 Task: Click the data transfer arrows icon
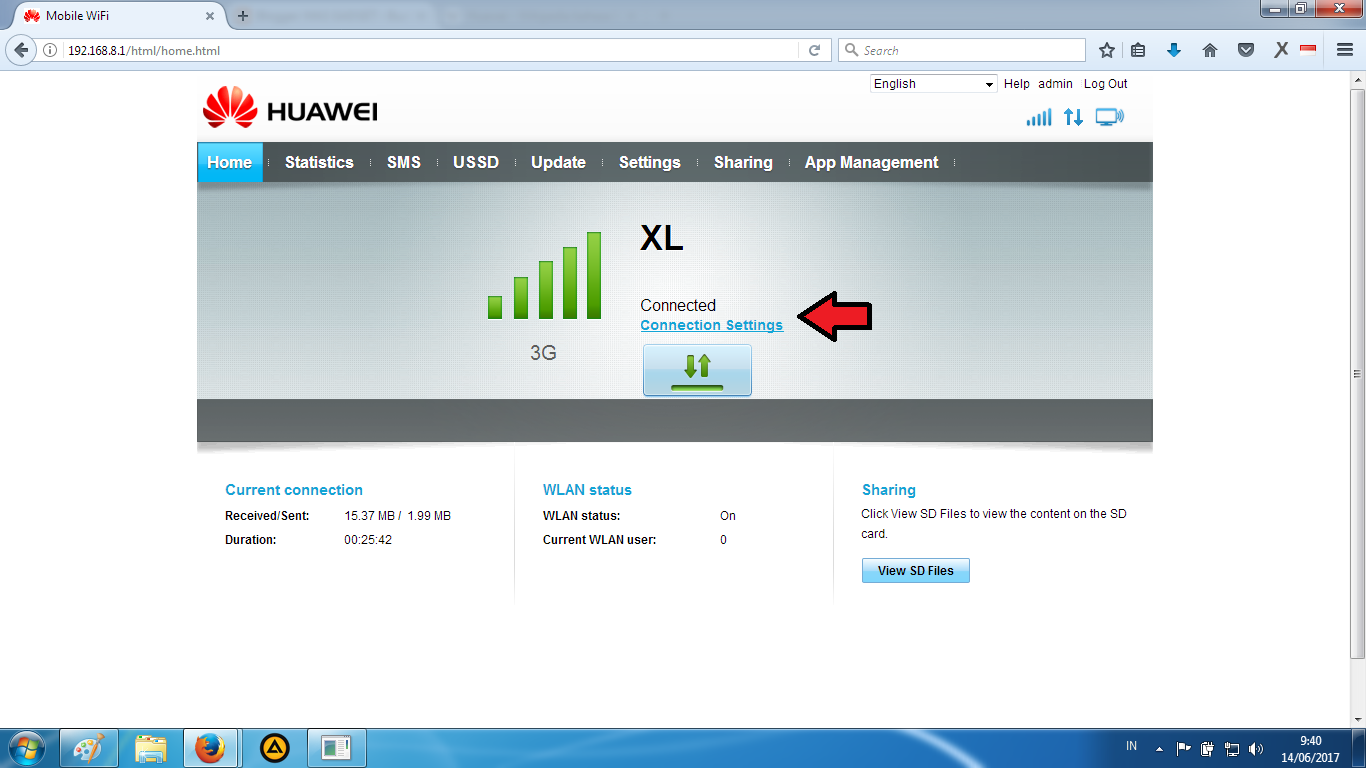1073,117
